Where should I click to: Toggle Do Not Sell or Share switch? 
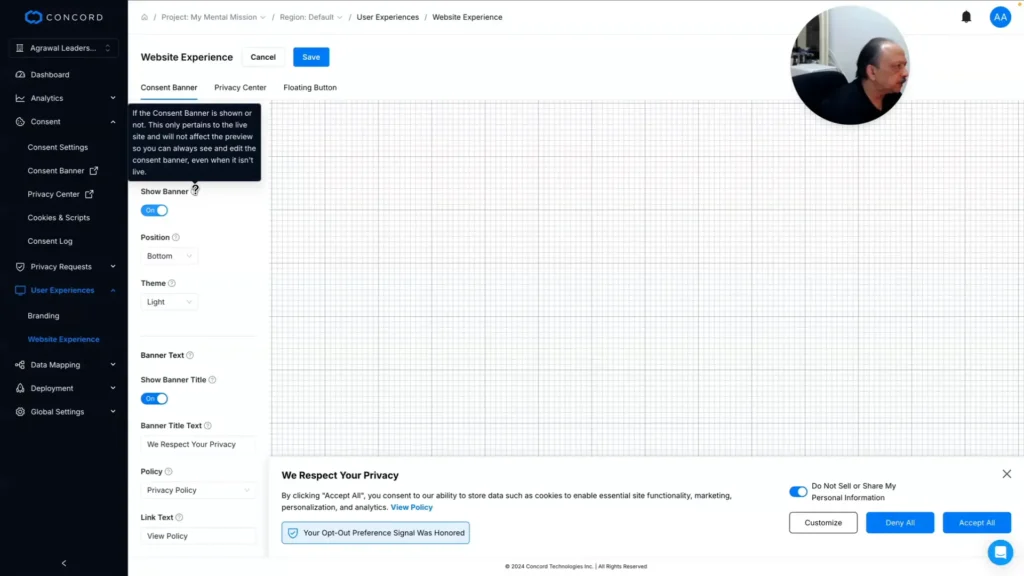coord(797,492)
